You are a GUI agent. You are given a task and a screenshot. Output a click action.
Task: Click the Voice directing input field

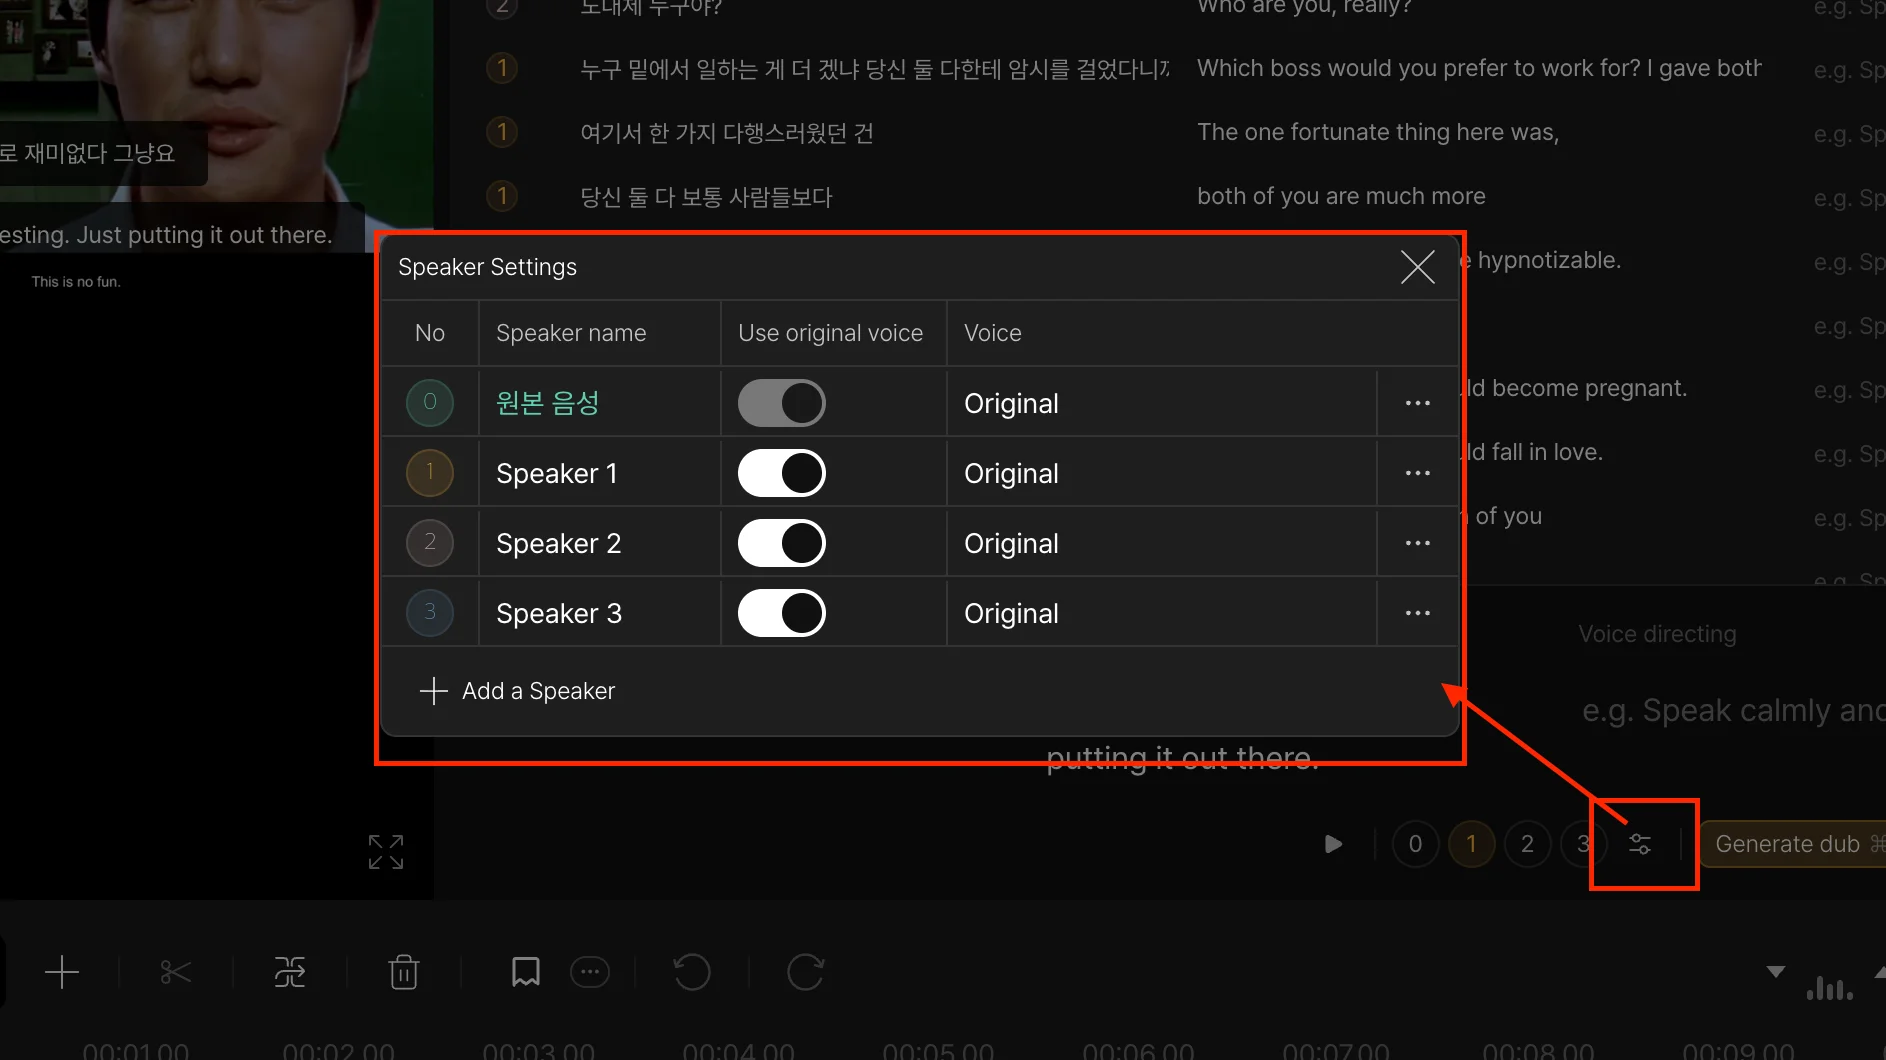coord(1733,711)
